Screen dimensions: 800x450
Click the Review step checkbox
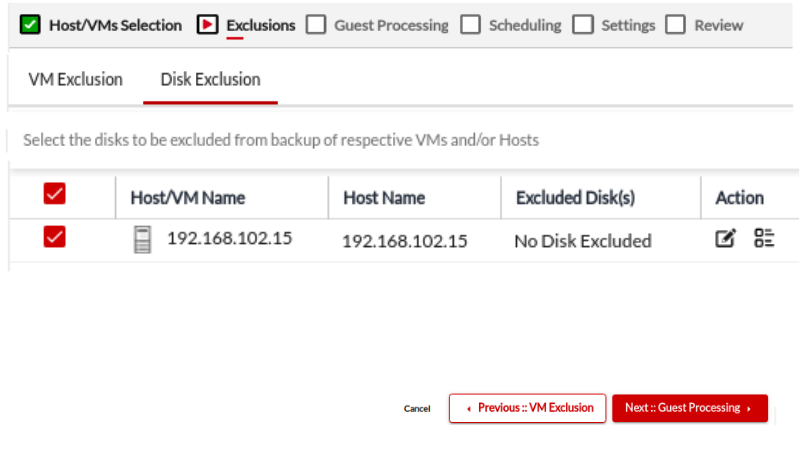click(x=675, y=25)
